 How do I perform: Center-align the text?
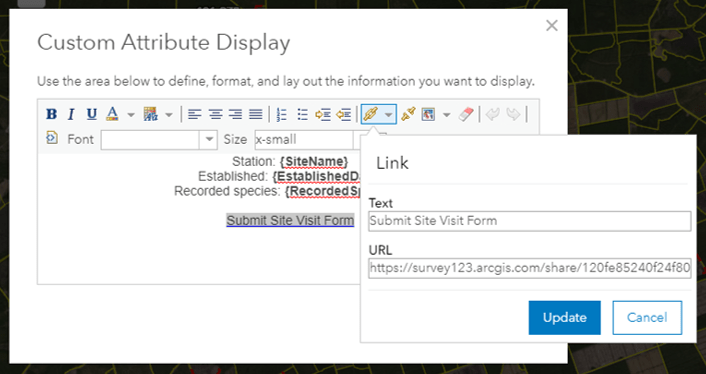(215, 114)
